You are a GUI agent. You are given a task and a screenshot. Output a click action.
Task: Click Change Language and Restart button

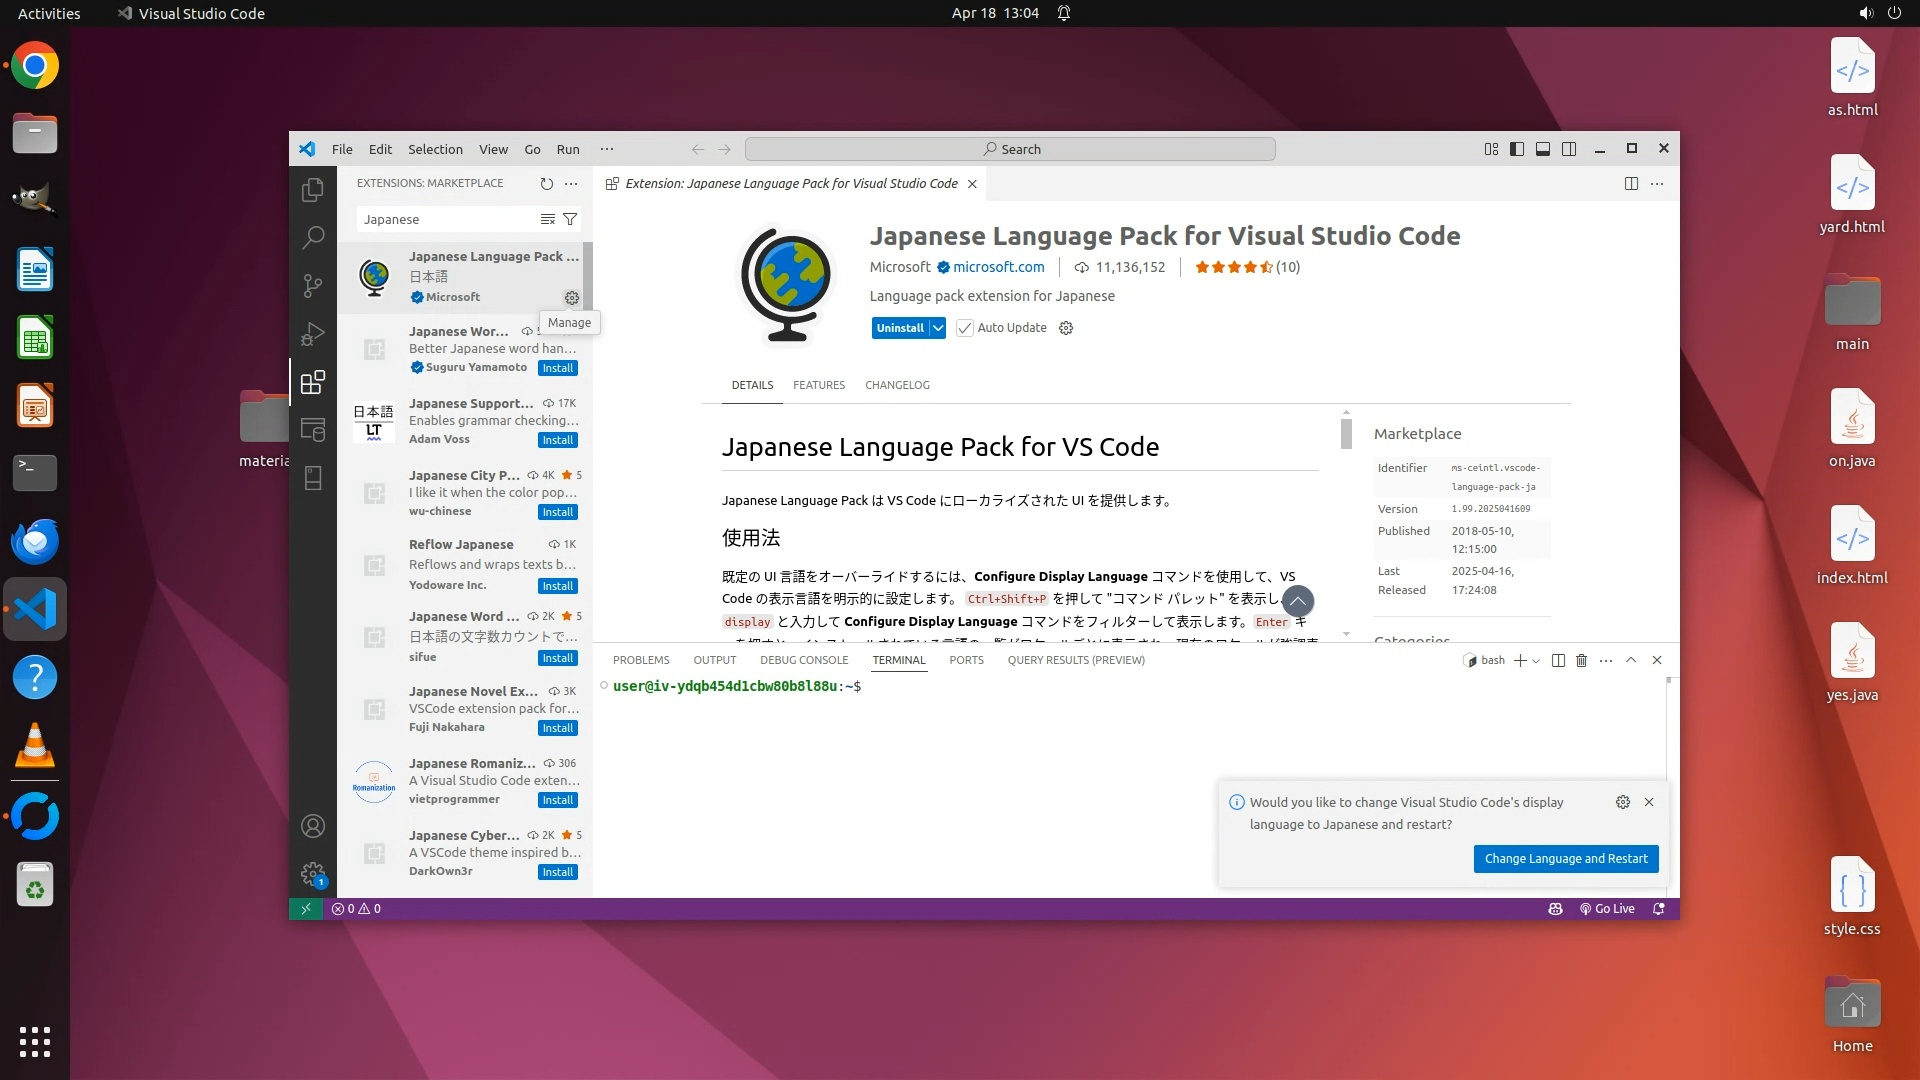pyautogui.click(x=1565, y=859)
